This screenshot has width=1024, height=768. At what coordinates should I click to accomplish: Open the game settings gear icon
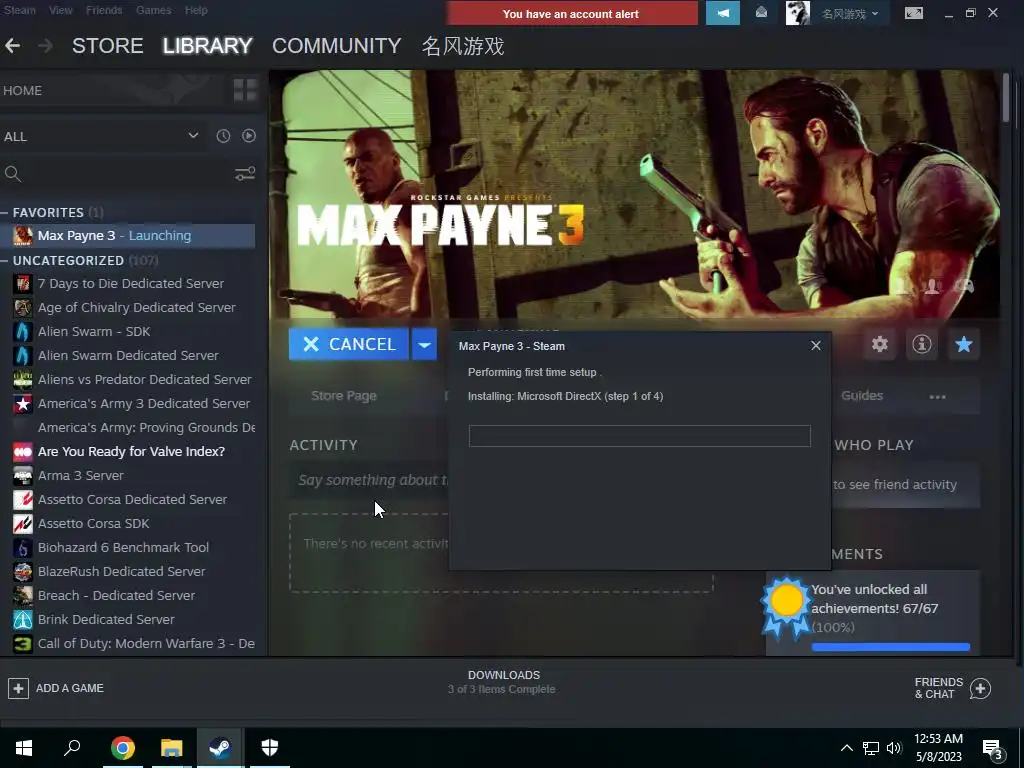(880, 344)
